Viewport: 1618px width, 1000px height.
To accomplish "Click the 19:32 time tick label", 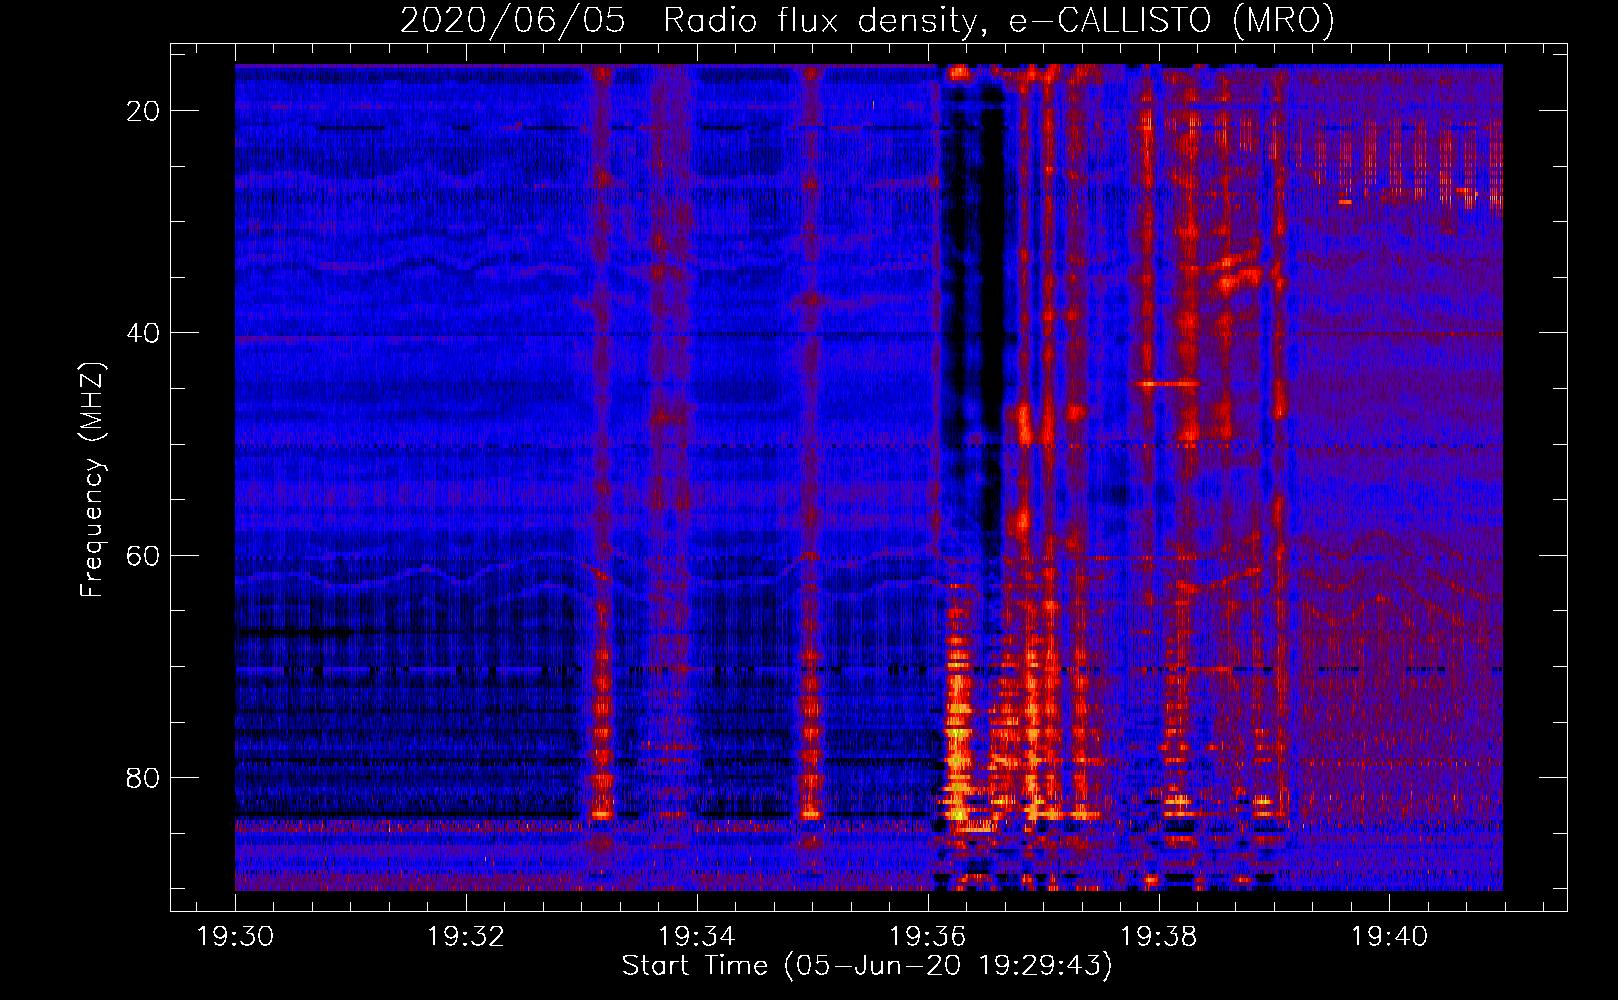I will coord(466,937).
